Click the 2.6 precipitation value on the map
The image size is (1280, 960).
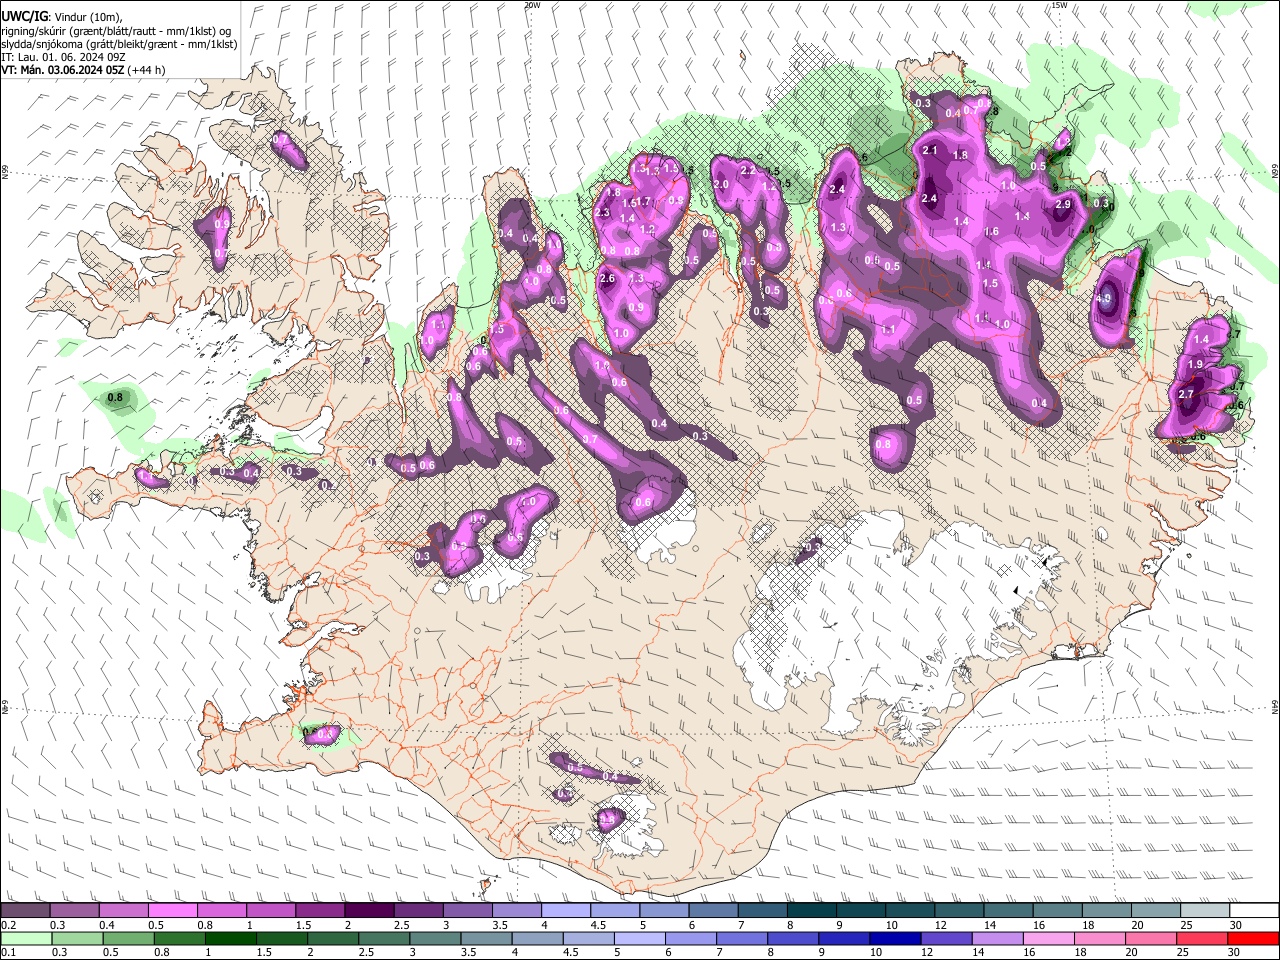[607, 278]
